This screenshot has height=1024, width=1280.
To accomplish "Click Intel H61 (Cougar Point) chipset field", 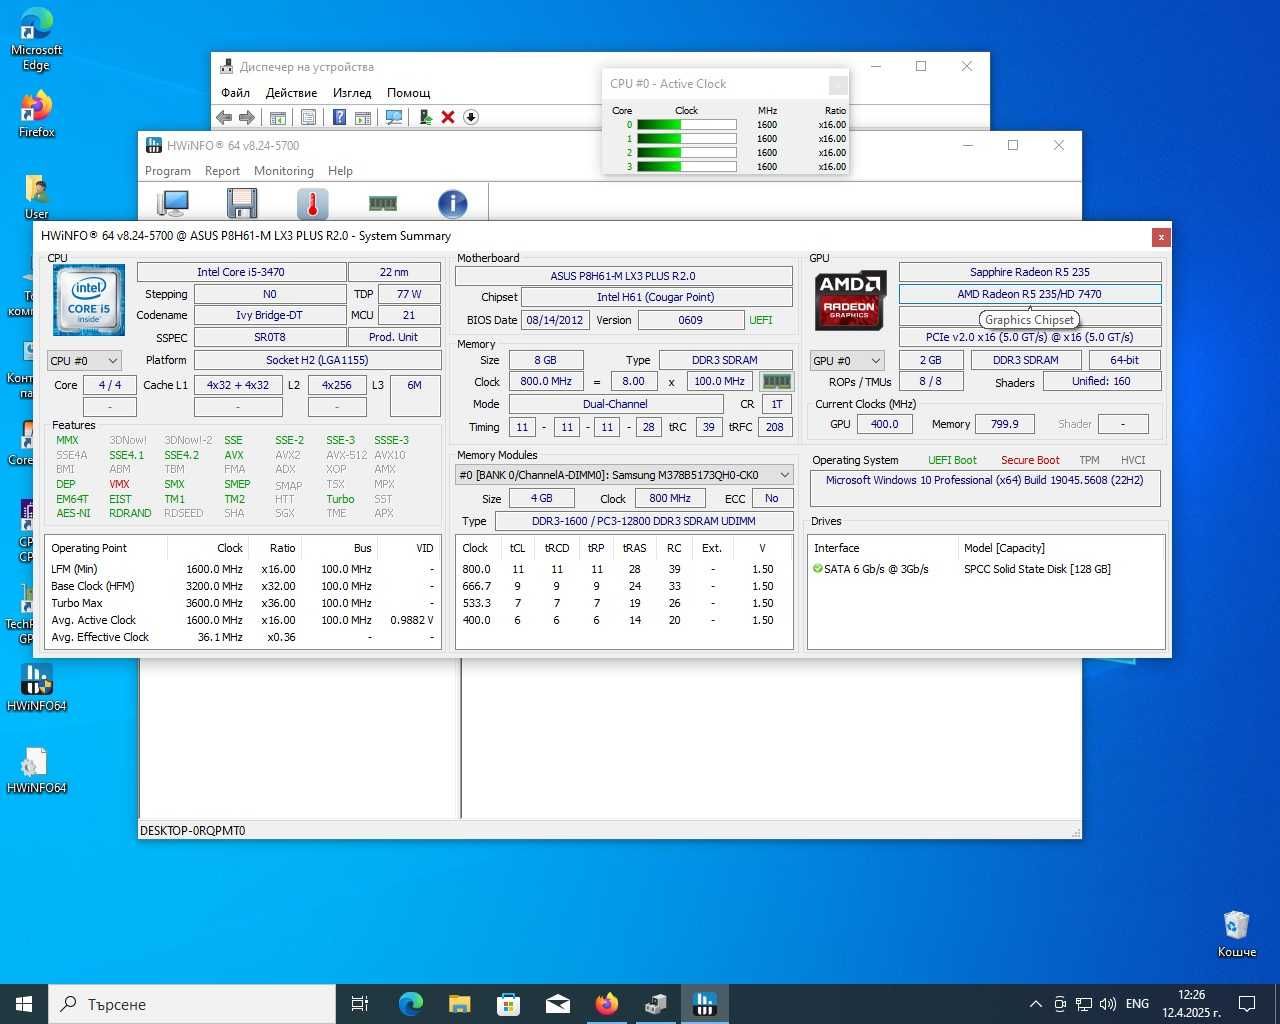I will click(x=656, y=297).
